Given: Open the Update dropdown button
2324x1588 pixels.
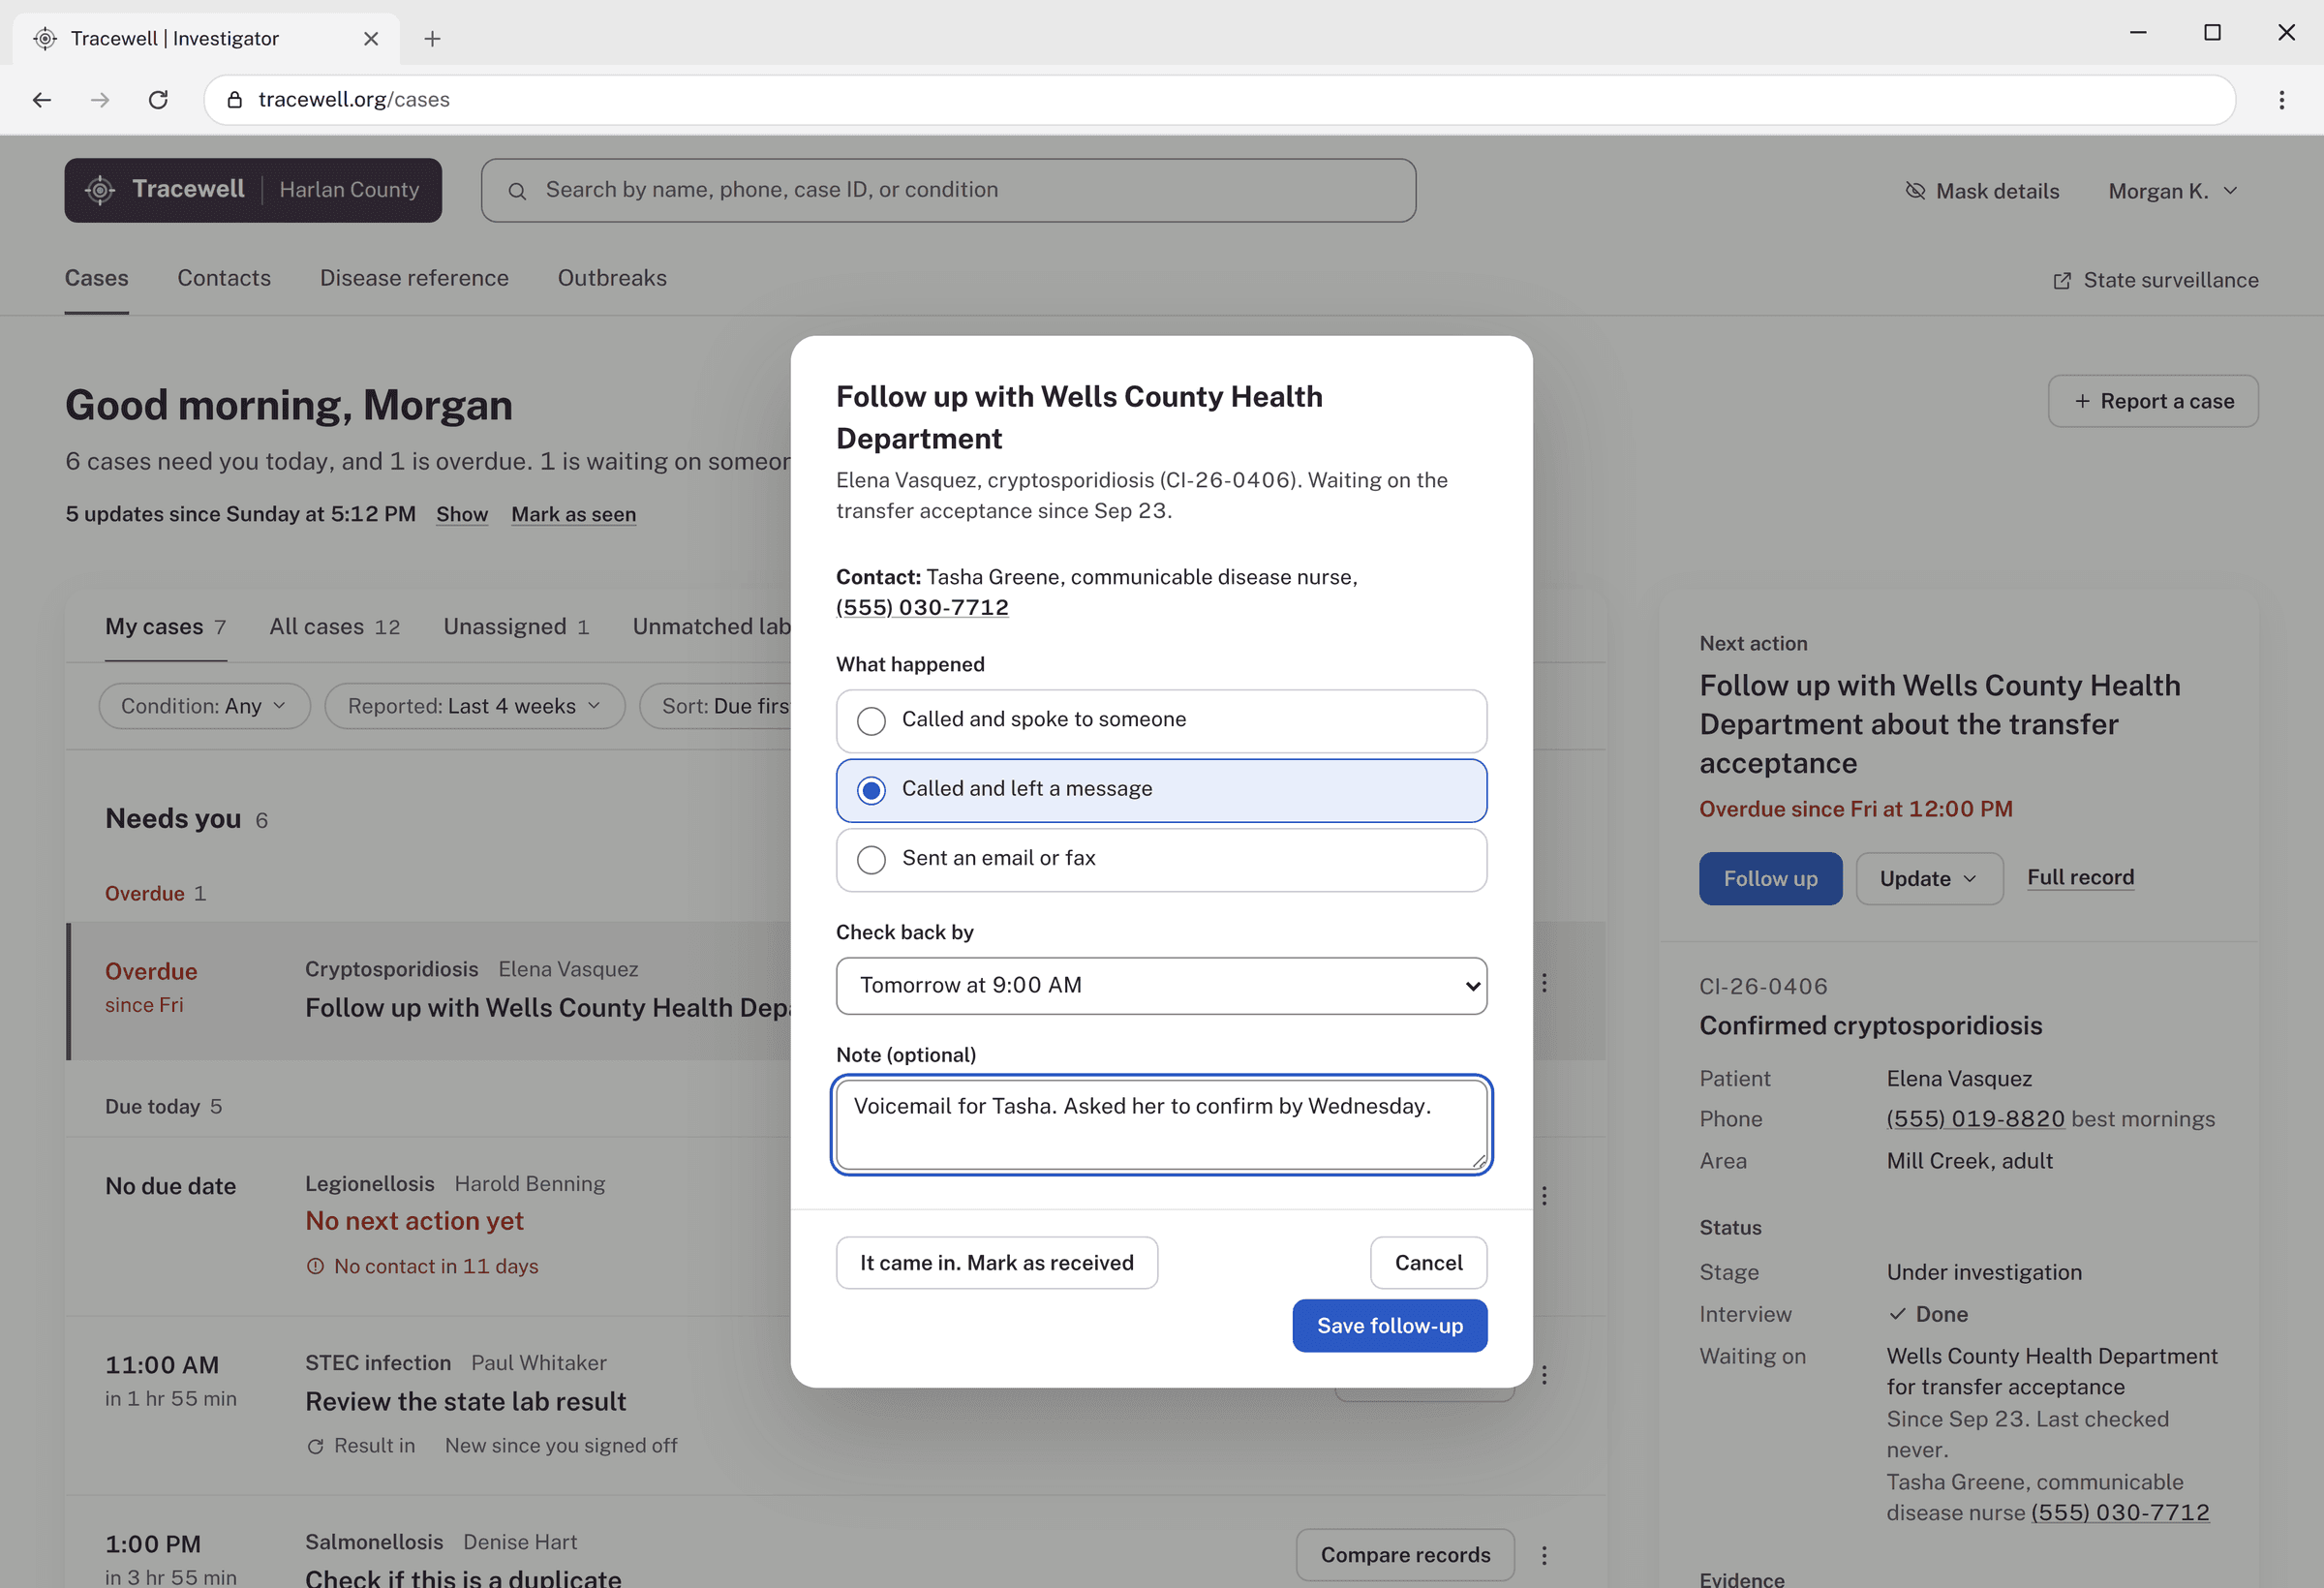Looking at the screenshot, I should click(1929, 879).
